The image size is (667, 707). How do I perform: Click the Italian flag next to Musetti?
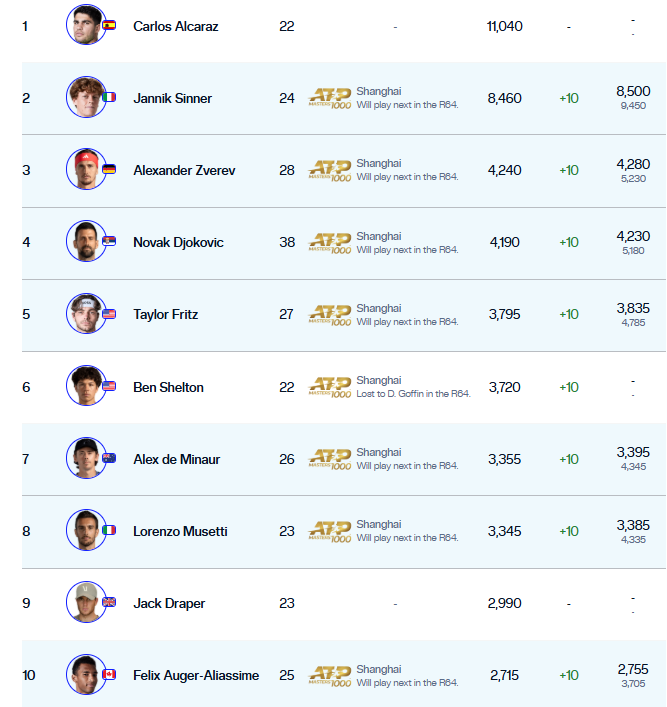click(x=109, y=531)
